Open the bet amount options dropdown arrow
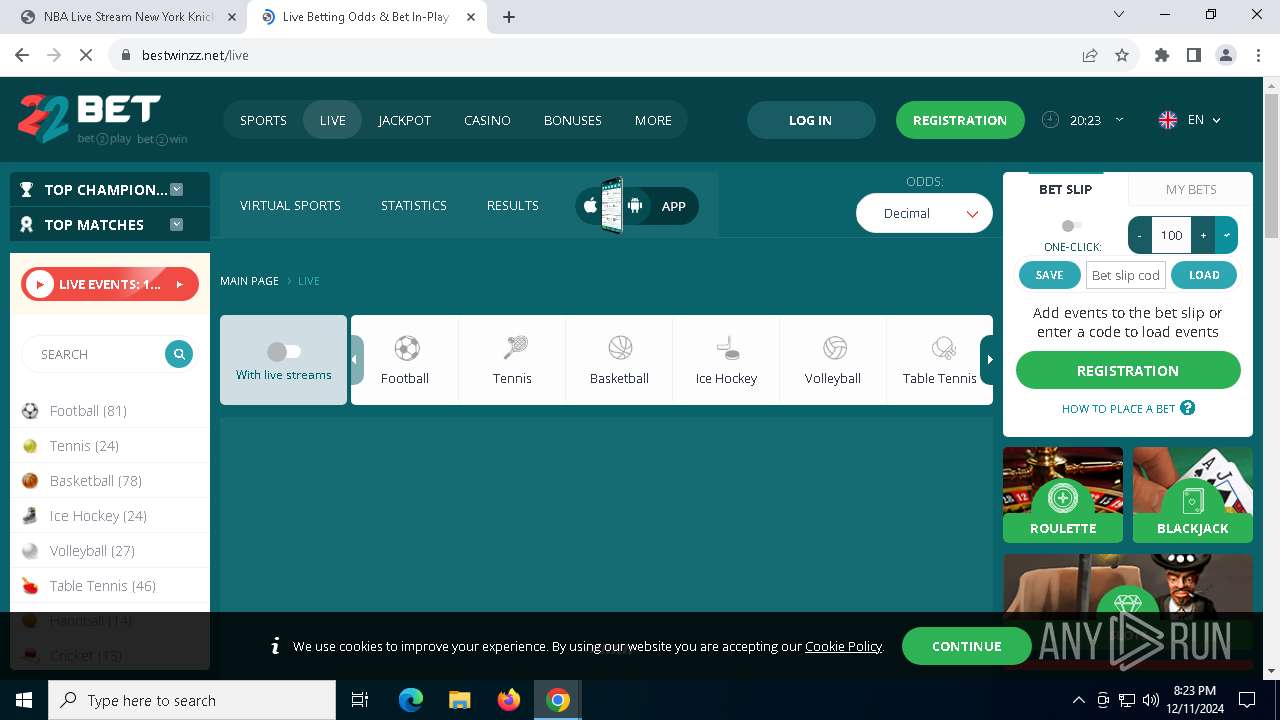The height and width of the screenshot is (720, 1280). [1227, 235]
